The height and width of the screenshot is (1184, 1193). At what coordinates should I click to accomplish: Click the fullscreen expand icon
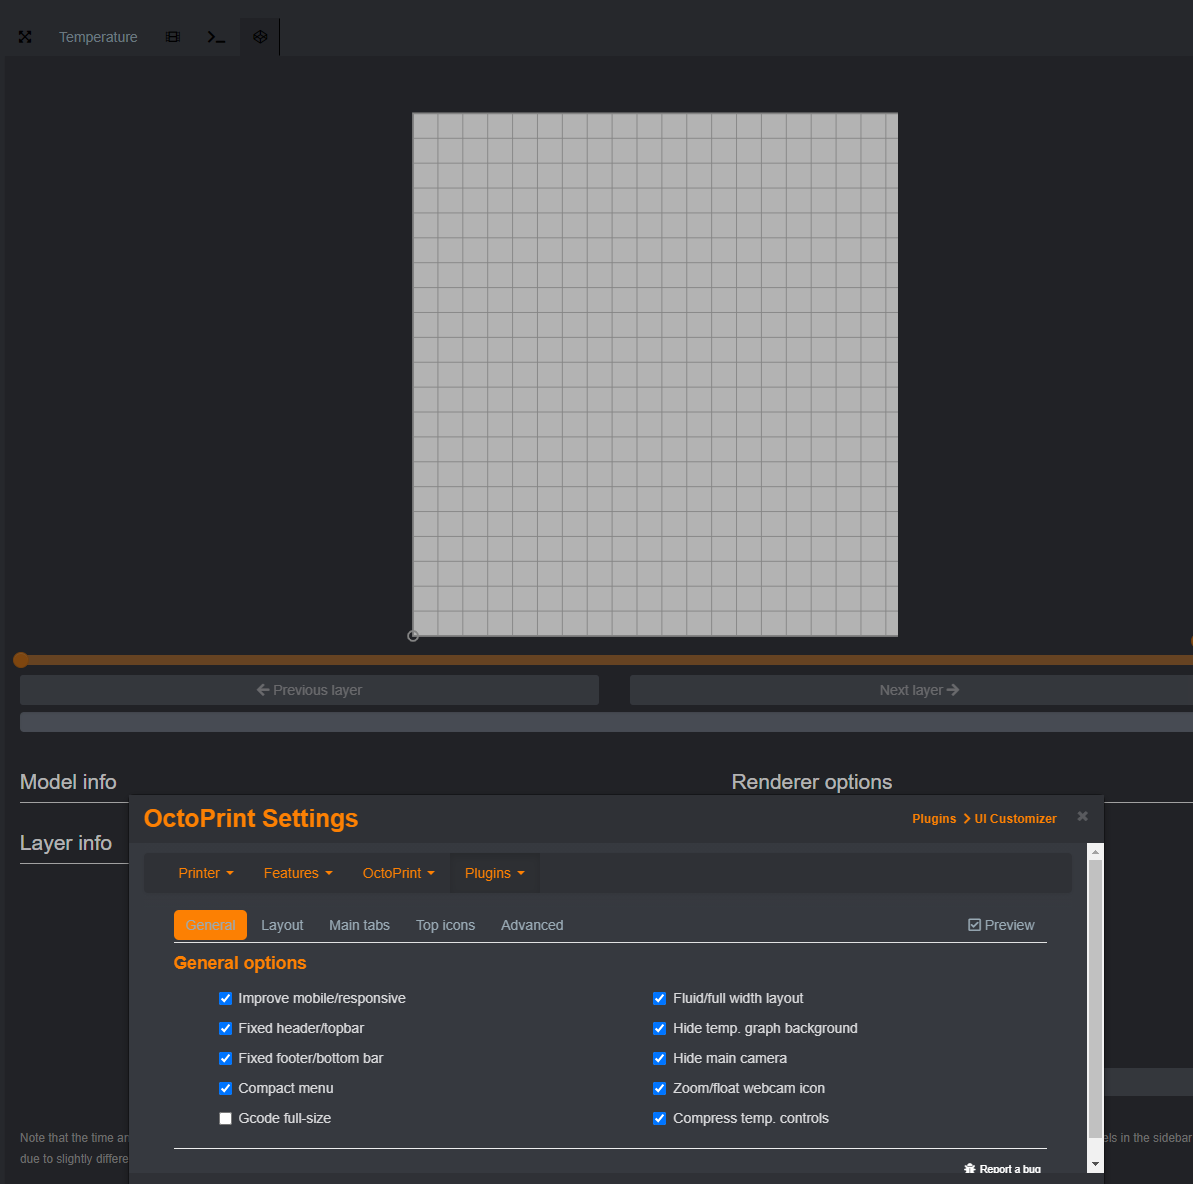(24, 36)
